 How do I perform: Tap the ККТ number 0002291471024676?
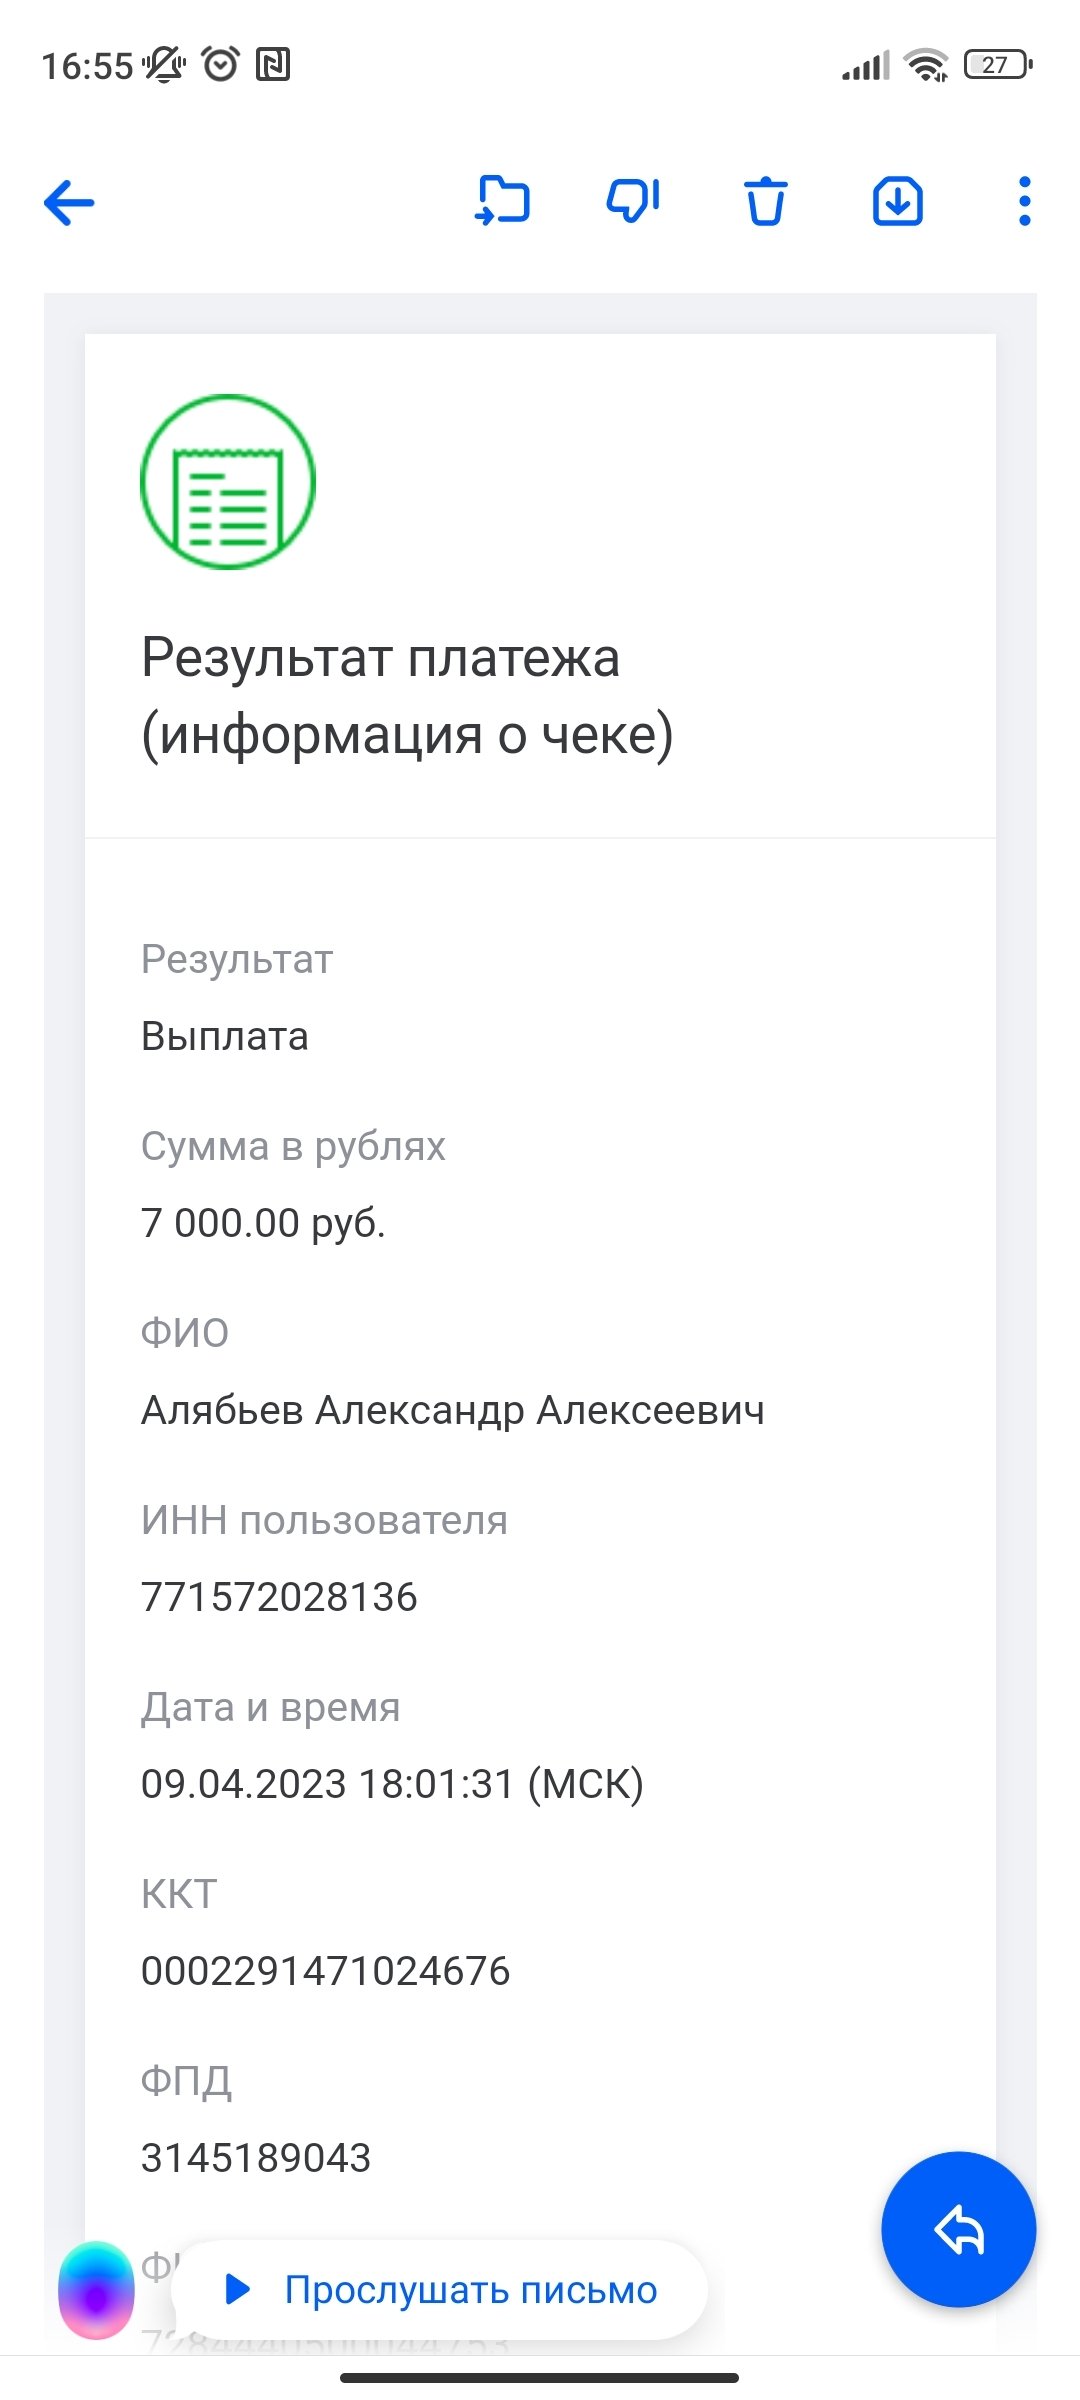click(325, 1971)
